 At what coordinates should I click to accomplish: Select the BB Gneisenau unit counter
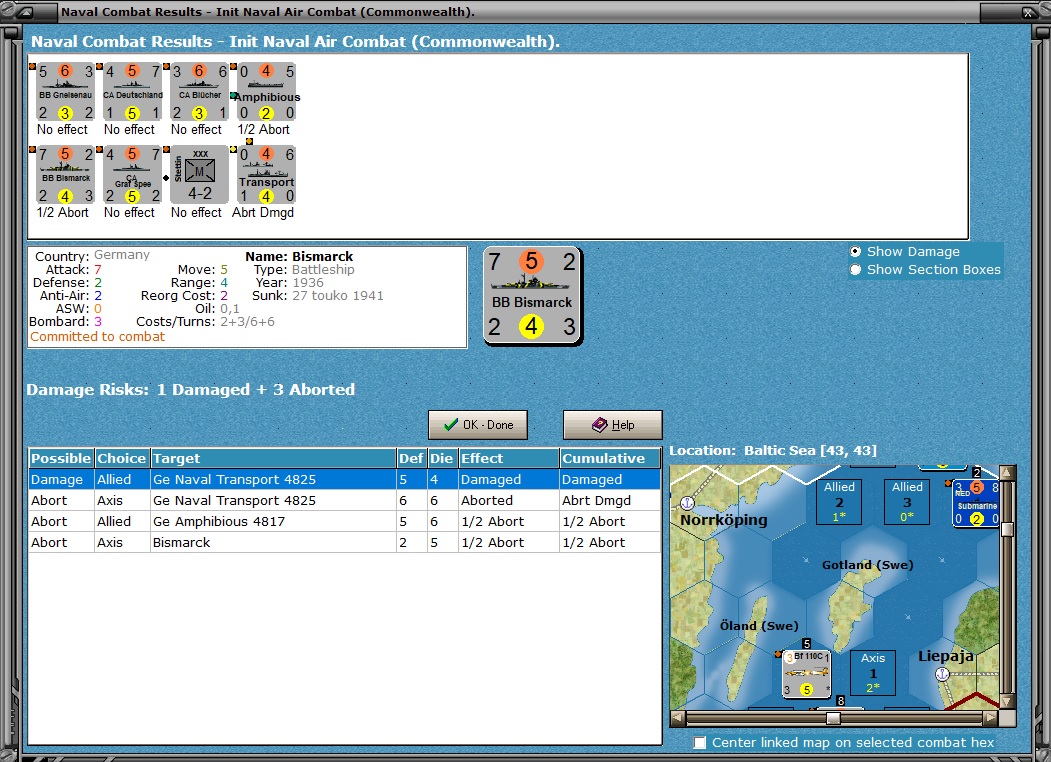pyautogui.click(x=65, y=92)
